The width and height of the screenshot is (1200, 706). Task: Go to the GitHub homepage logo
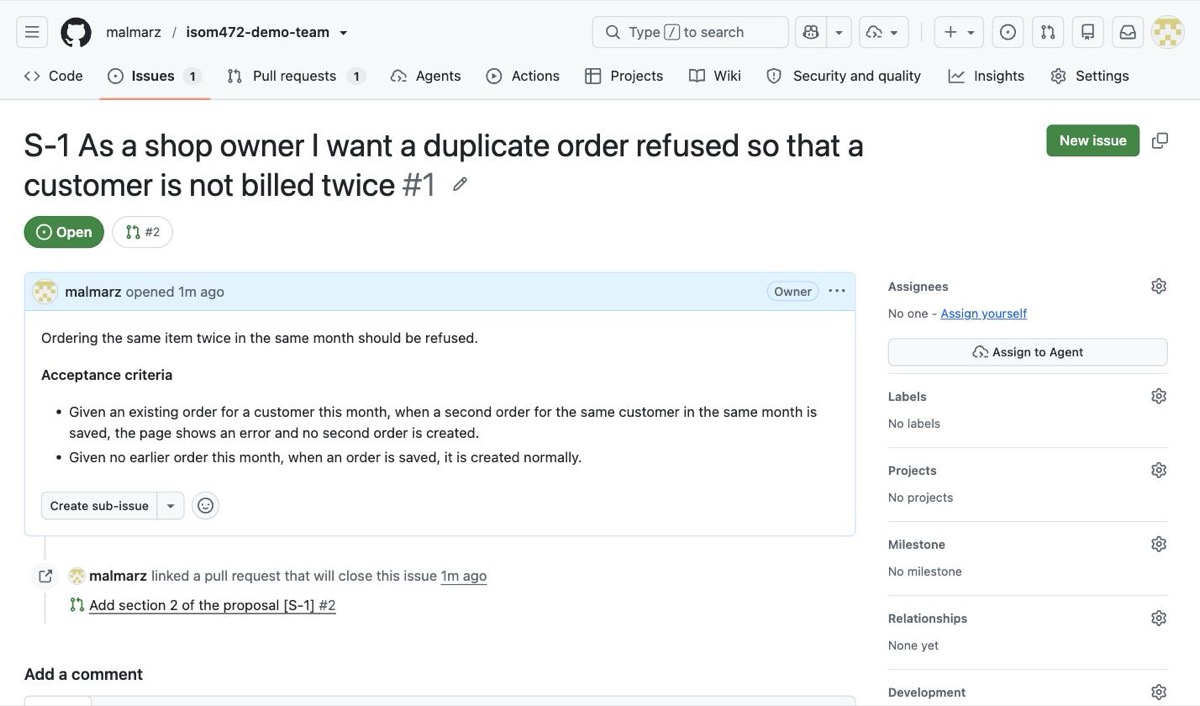[76, 32]
